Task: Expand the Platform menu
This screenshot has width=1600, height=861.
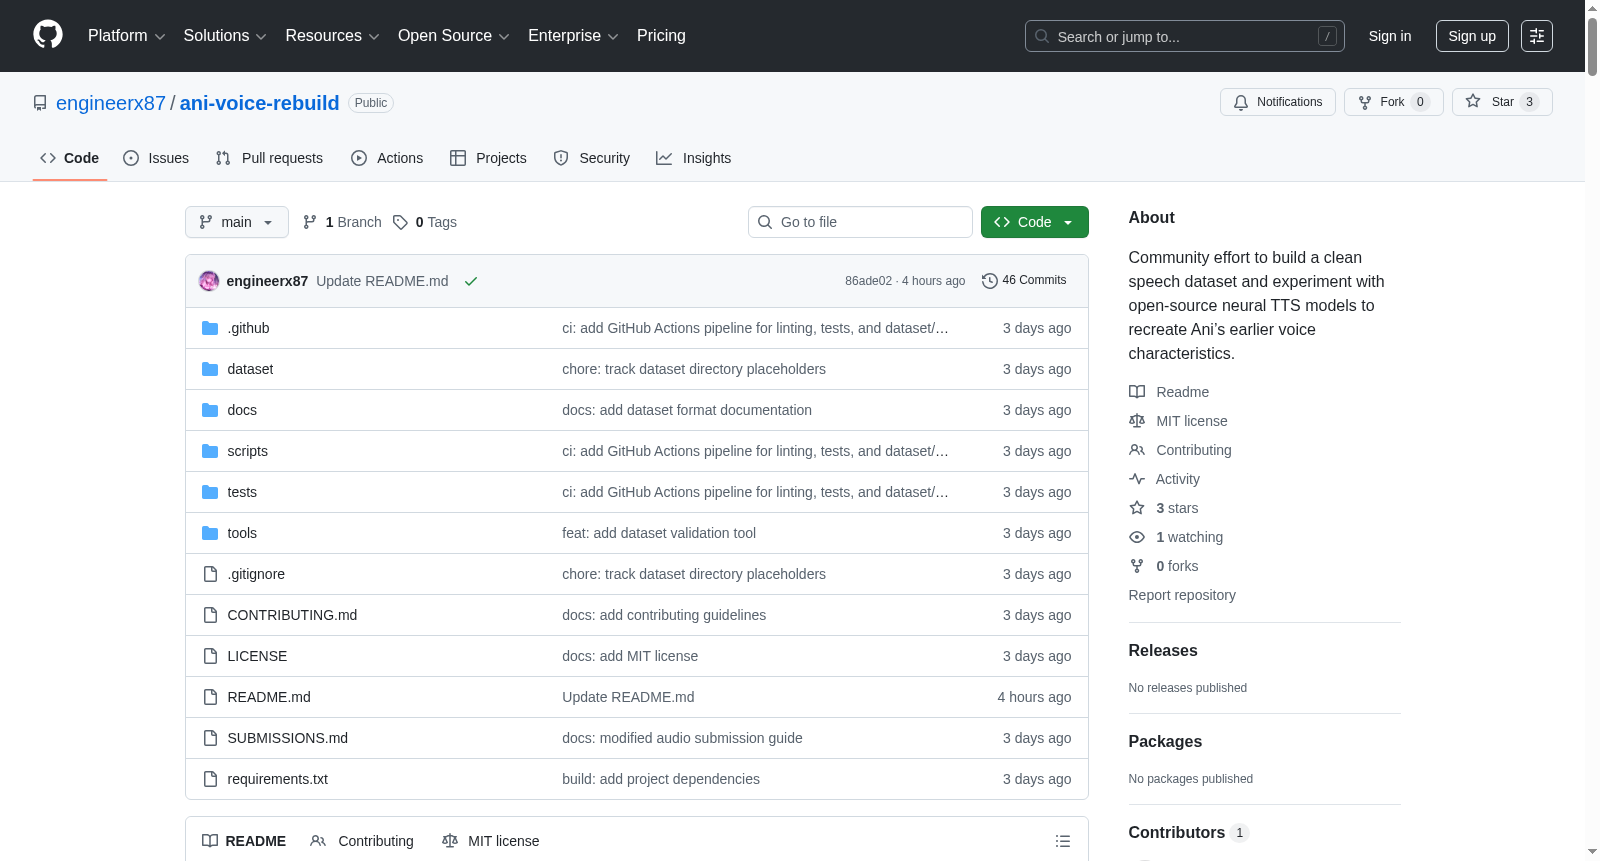Action: (126, 36)
